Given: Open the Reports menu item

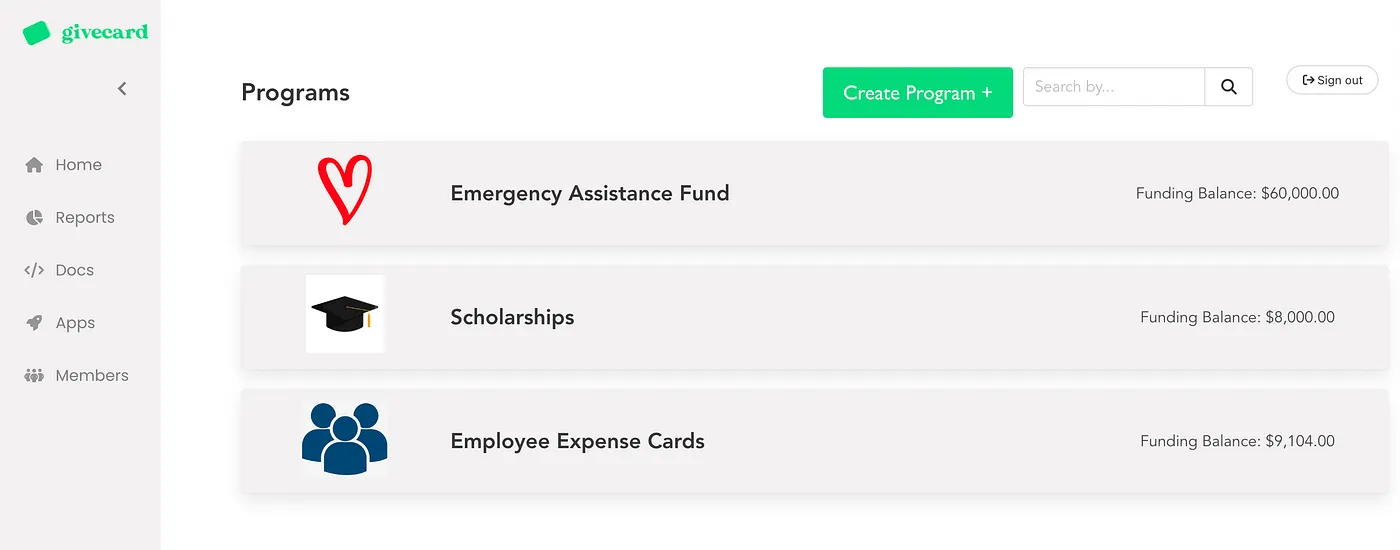Looking at the screenshot, I should pyautogui.click(x=85, y=218).
